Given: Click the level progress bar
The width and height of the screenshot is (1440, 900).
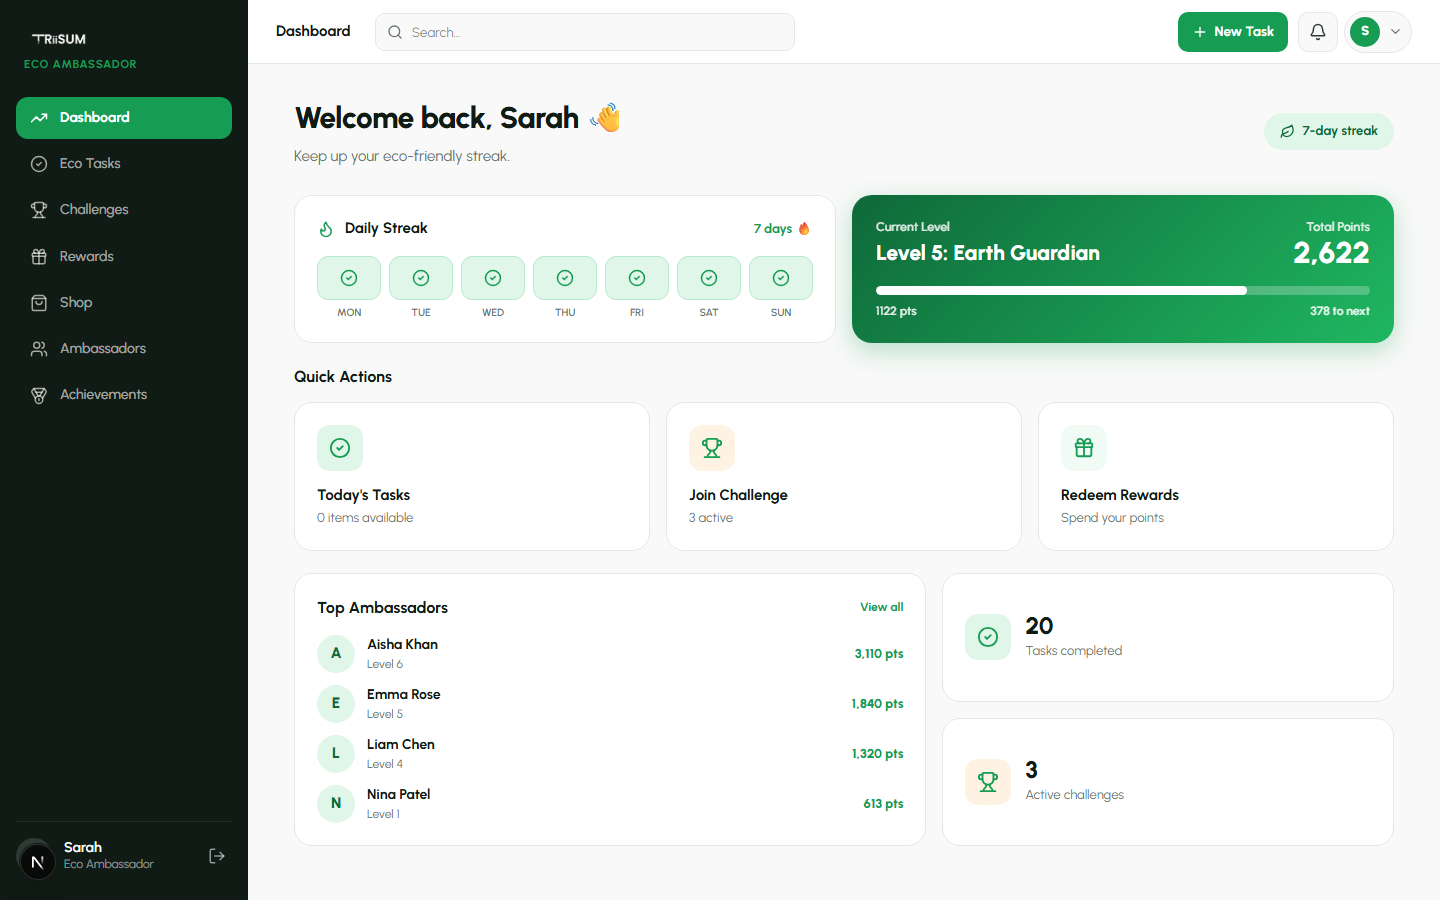Looking at the screenshot, I should 1123,291.
